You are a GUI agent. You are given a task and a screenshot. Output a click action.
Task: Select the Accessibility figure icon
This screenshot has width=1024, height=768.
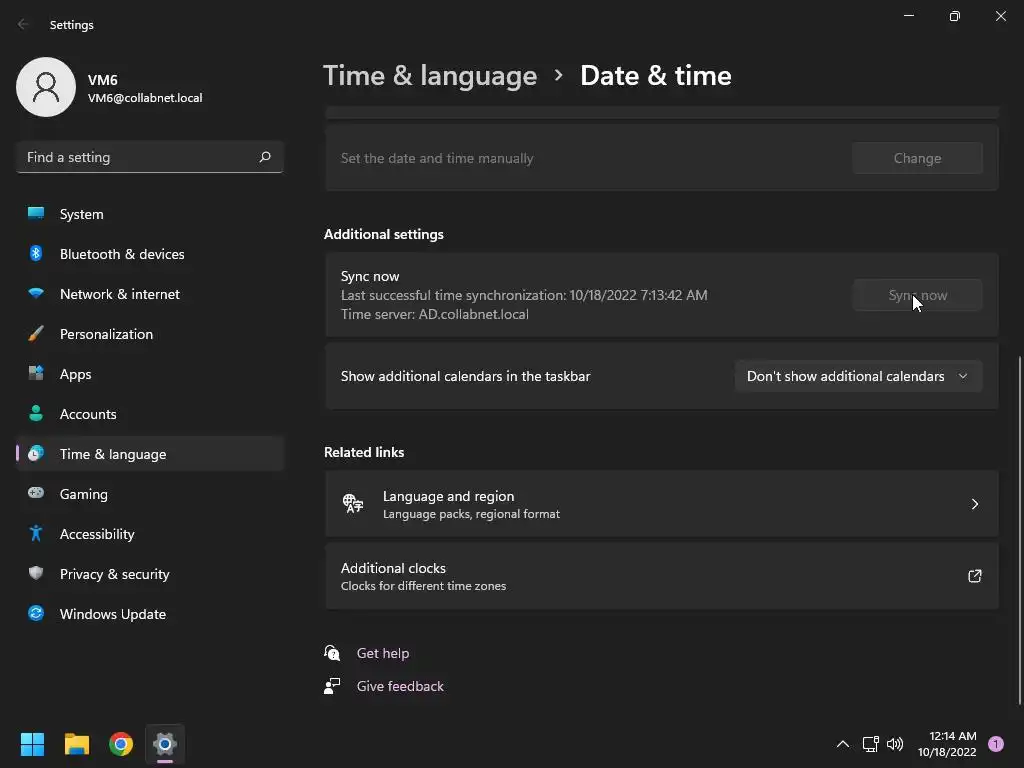pos(36,534)
